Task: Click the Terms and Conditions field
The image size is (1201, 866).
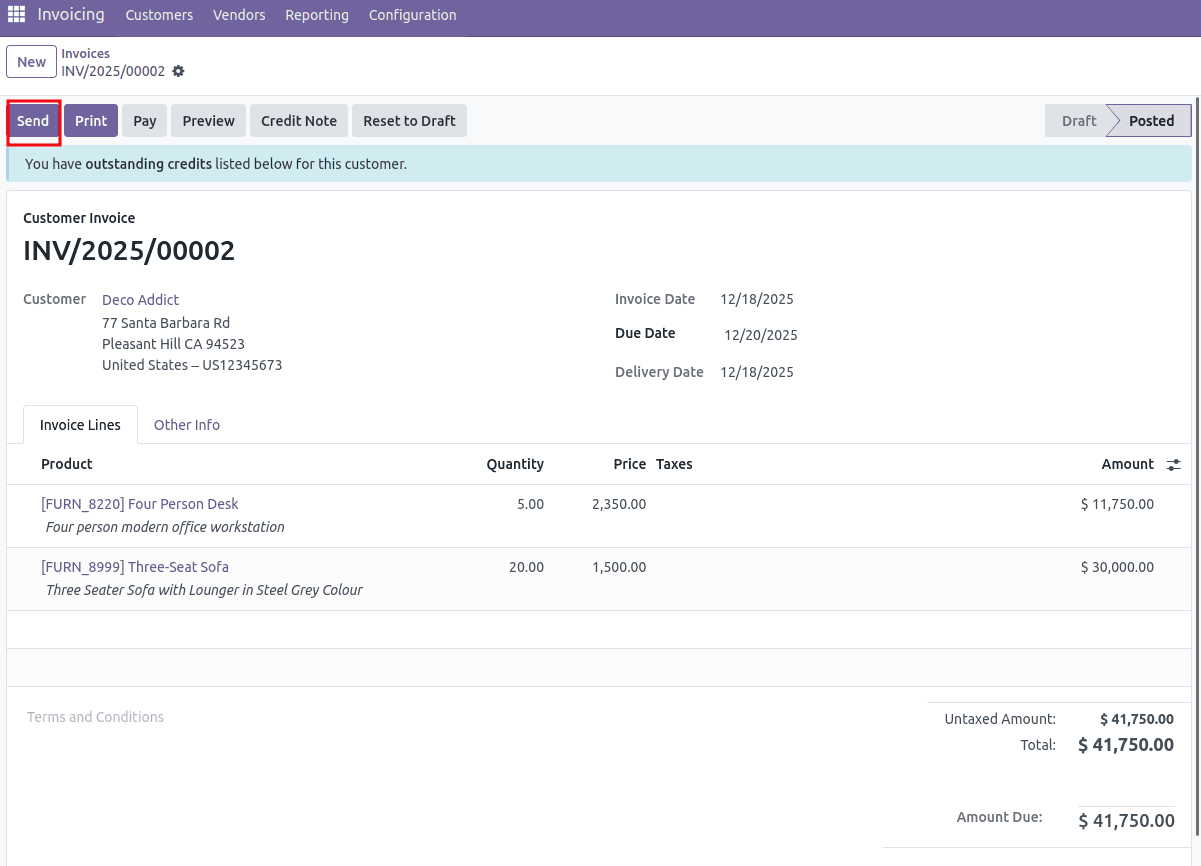Action: tap(95, 717)
